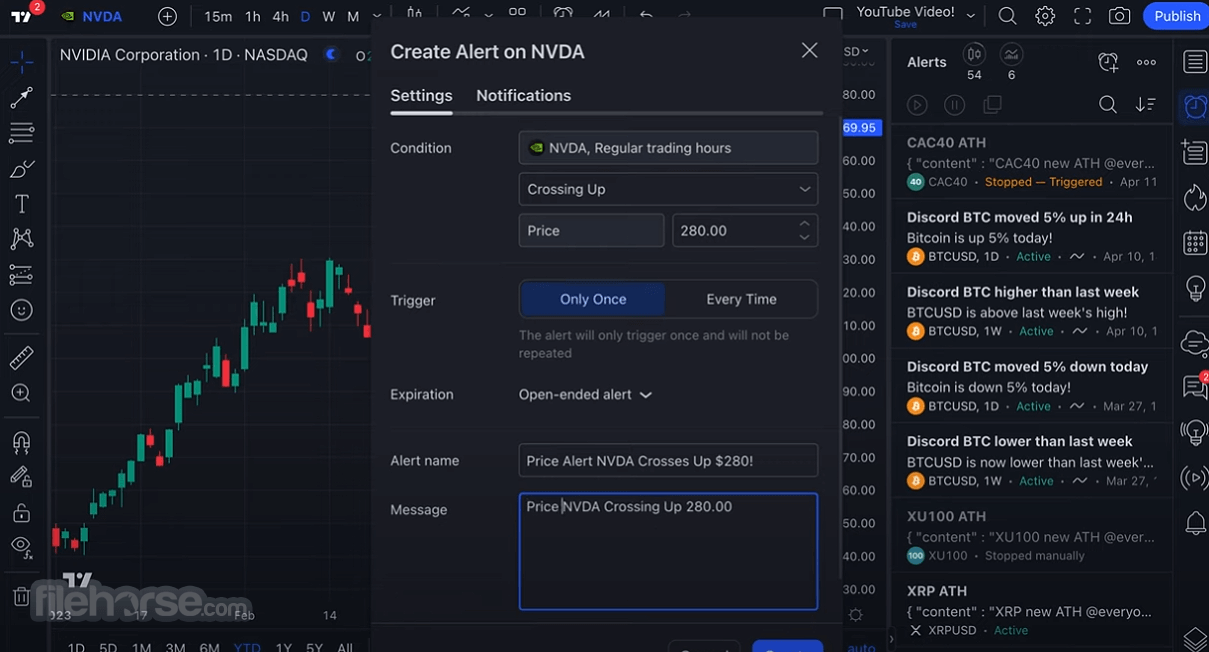The width and height of the screenshot is (1209, 652).
Task: Open layout grid templates icon
Action: [x=517, y=15]
